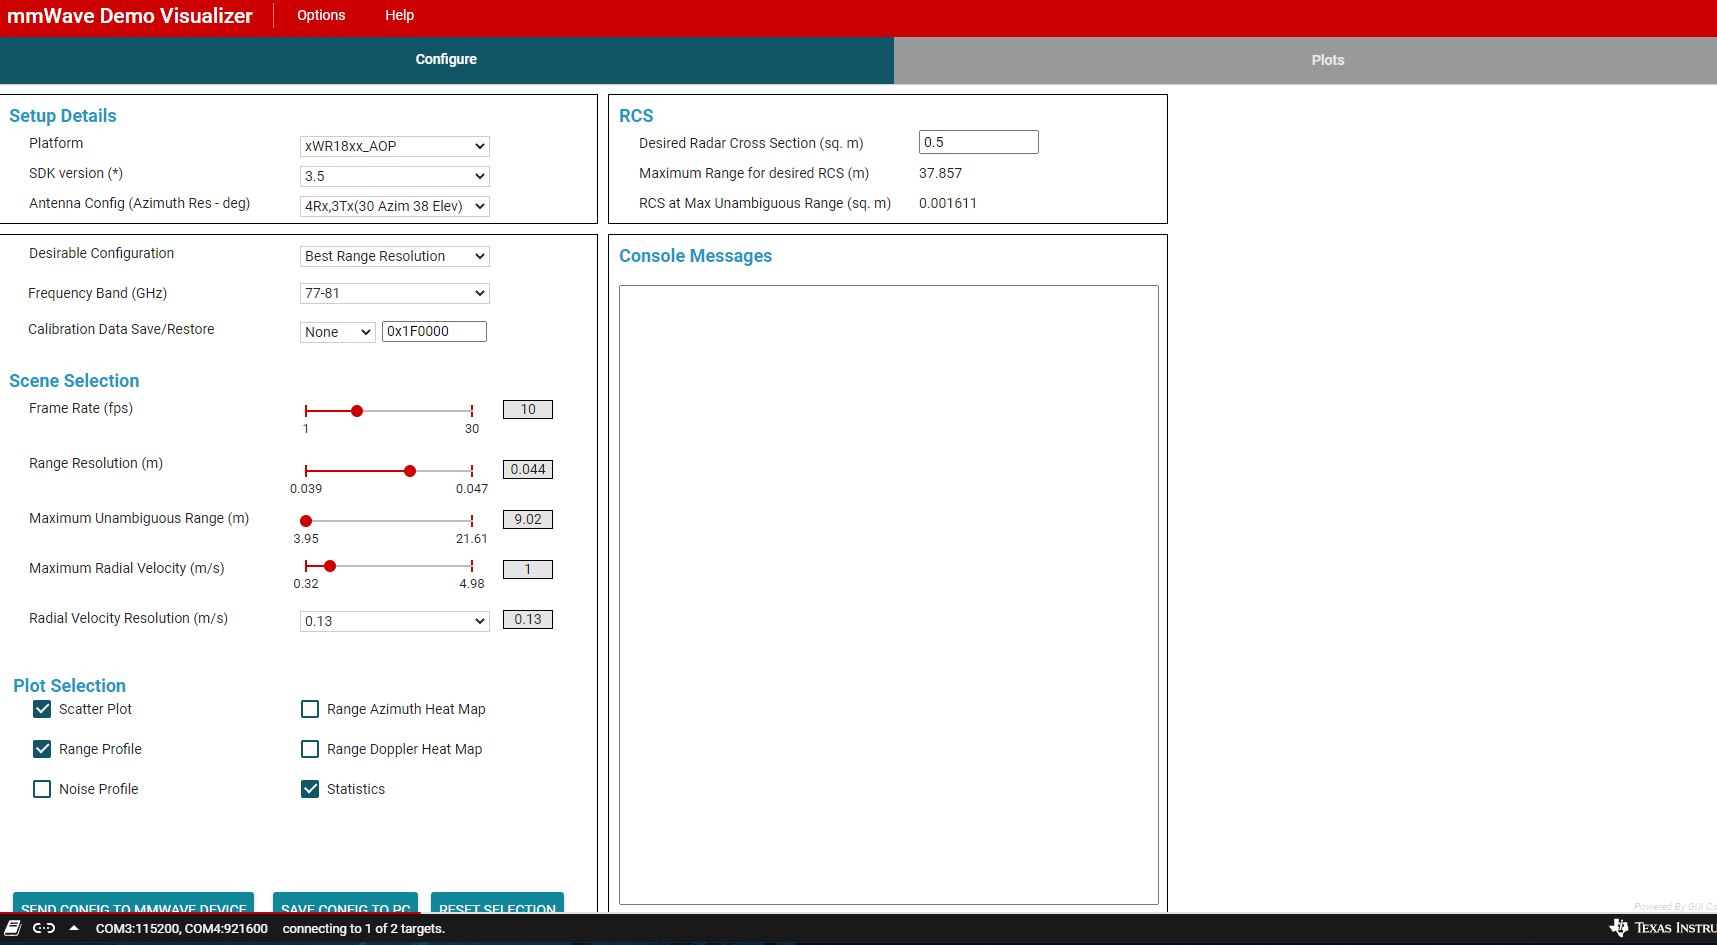Open the Platform dropdown showing xWR18xx_AOP

click(395, 146)
